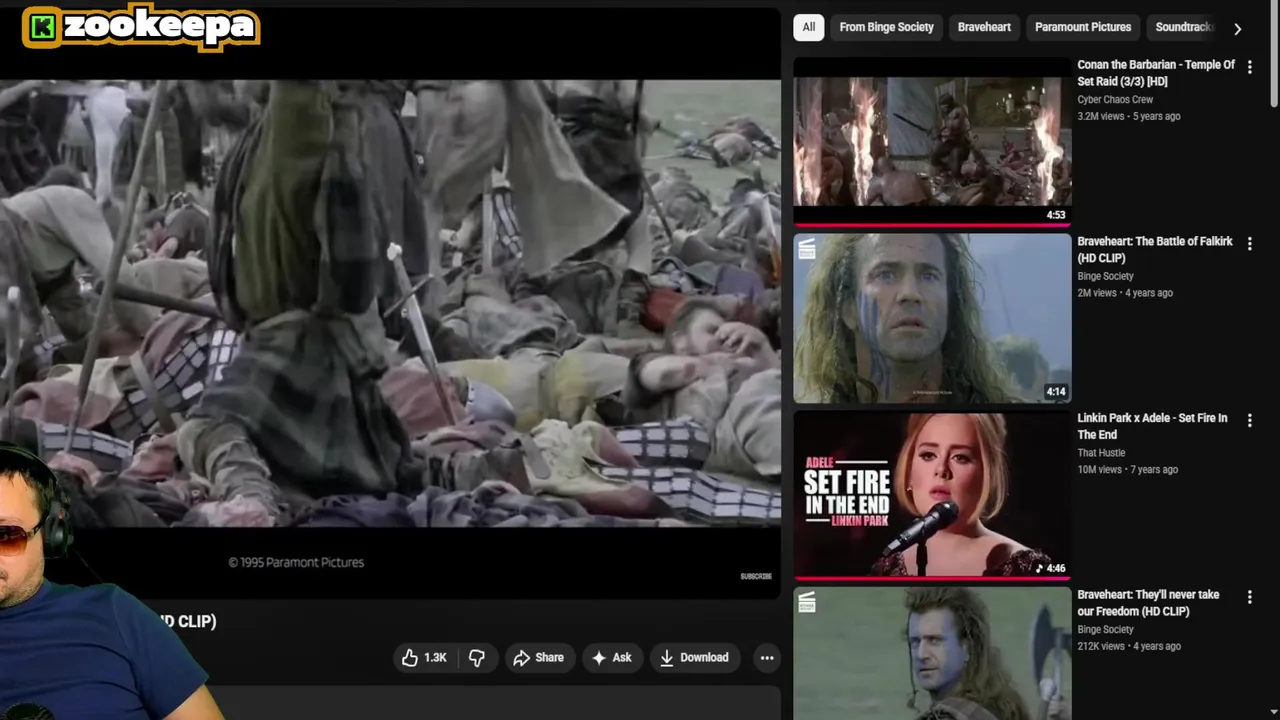Select the All filter chip
1280x720 pixels.
pos(808,27)
